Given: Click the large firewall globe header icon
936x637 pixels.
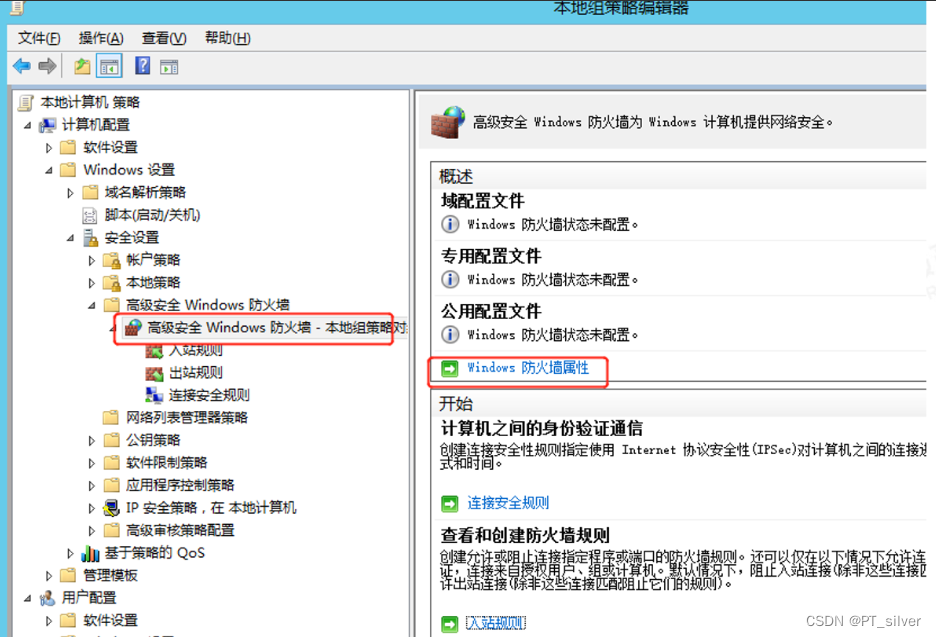Looking at the screenshot, I should point(448,122).
